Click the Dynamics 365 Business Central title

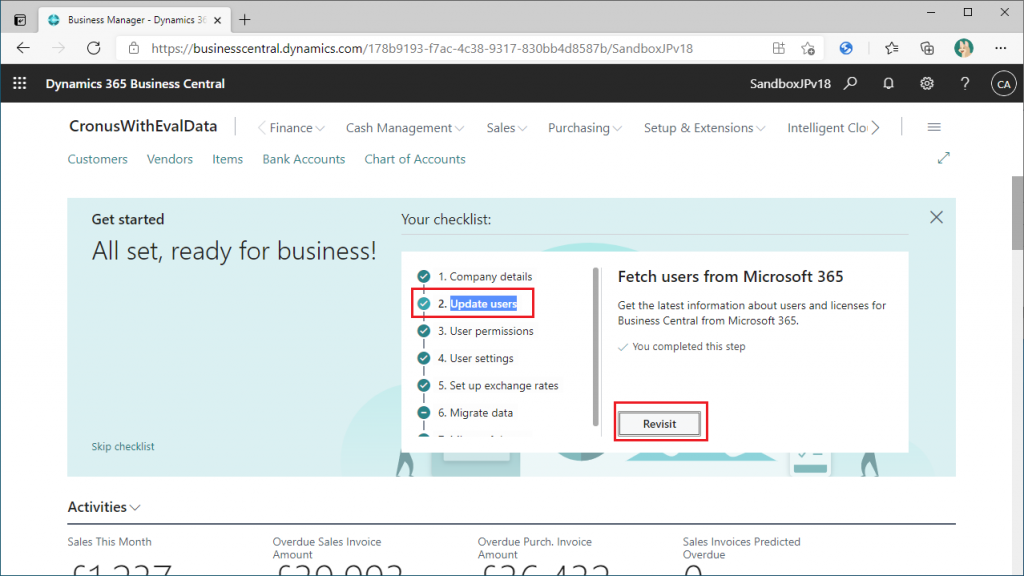(135, 84)
